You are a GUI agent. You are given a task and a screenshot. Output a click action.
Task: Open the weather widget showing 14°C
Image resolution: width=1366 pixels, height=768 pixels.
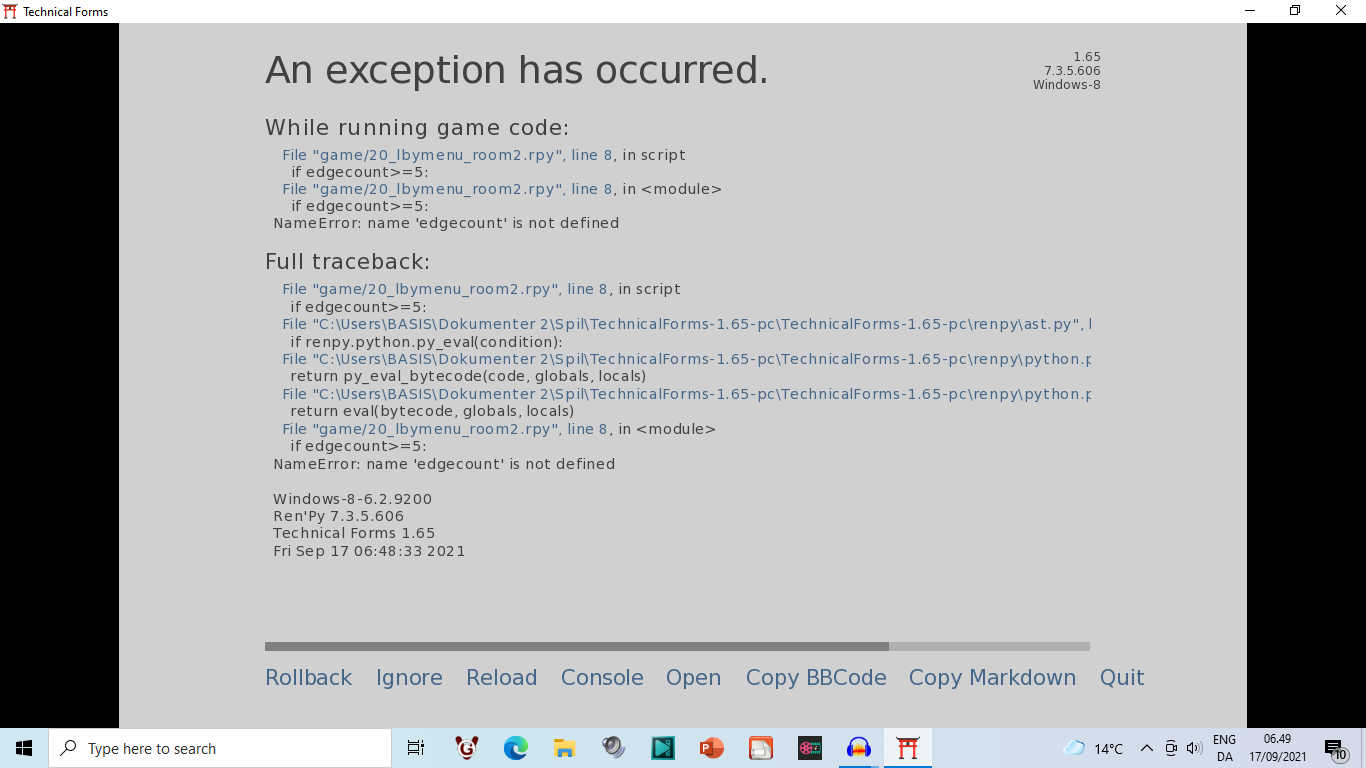[1093, 748]
